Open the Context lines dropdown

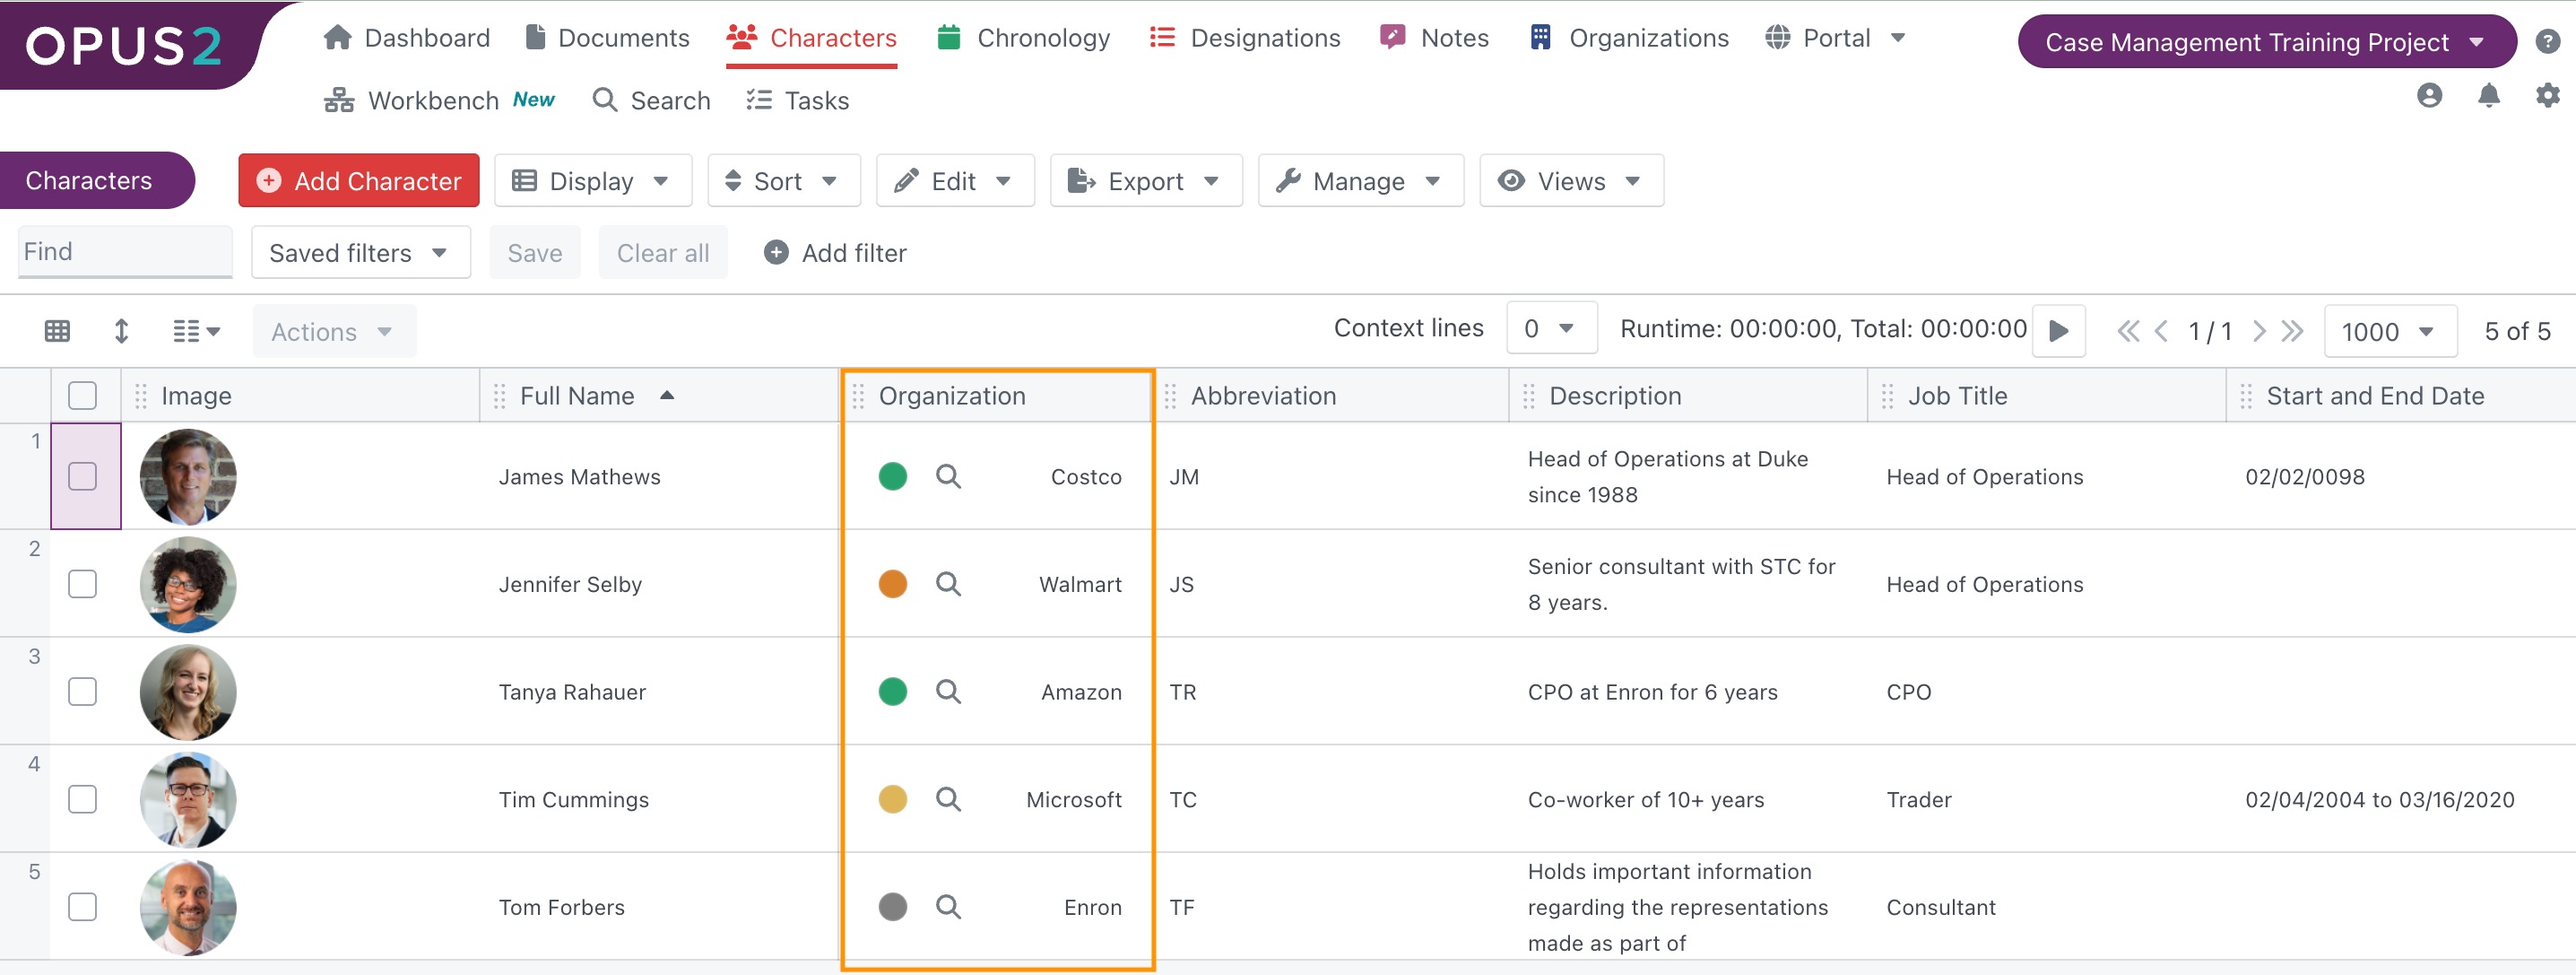point(1551,328)
